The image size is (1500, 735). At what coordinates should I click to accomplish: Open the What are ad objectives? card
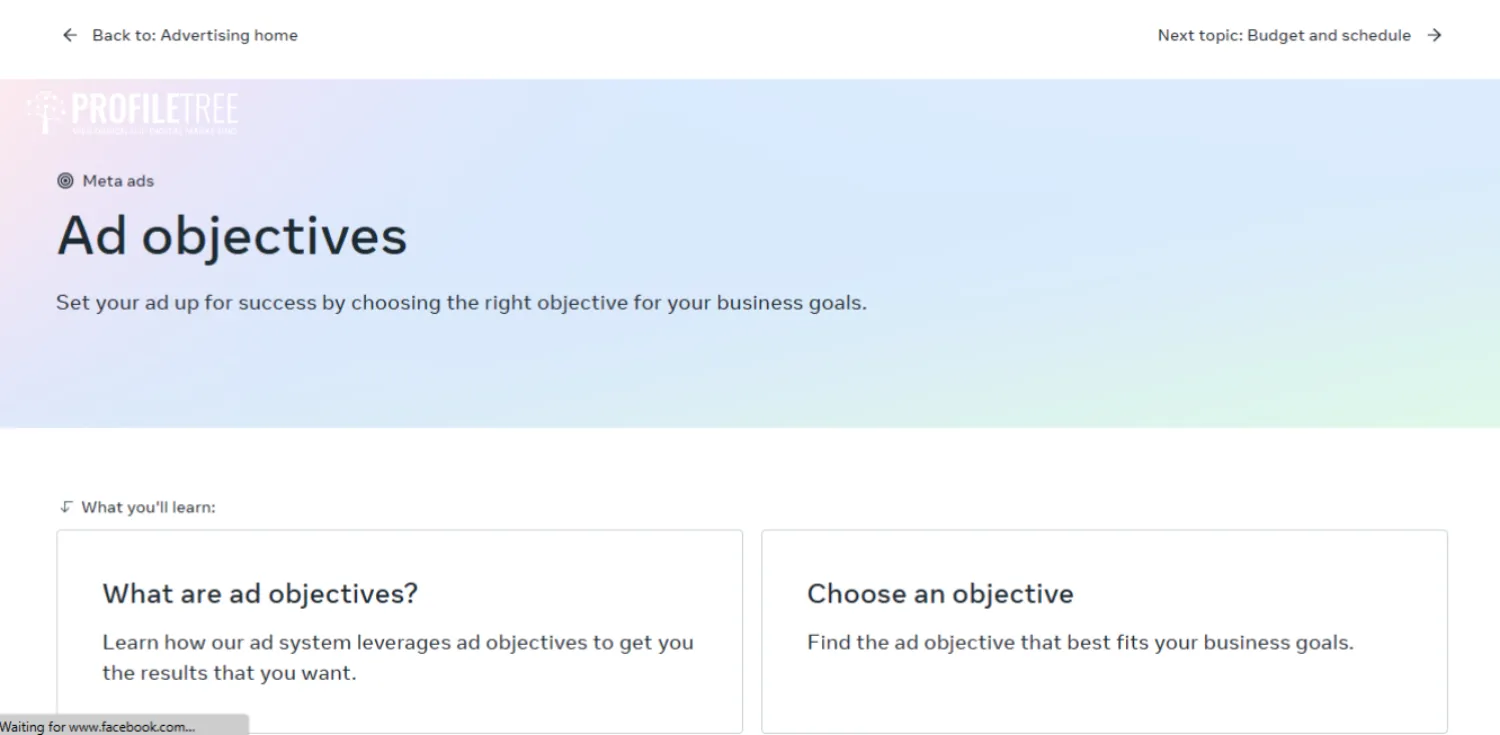[400, 632]
